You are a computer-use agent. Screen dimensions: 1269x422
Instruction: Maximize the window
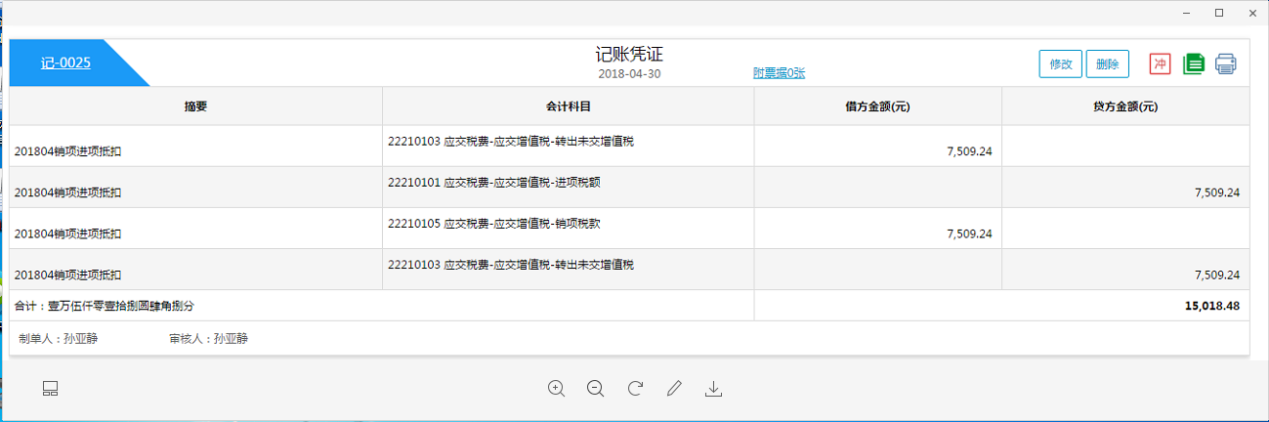1219,13
